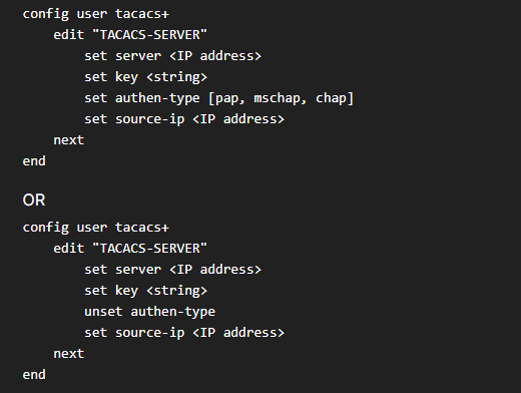
Task: Click the first edit "TACACS-SERVER" line
Action: 130,35
